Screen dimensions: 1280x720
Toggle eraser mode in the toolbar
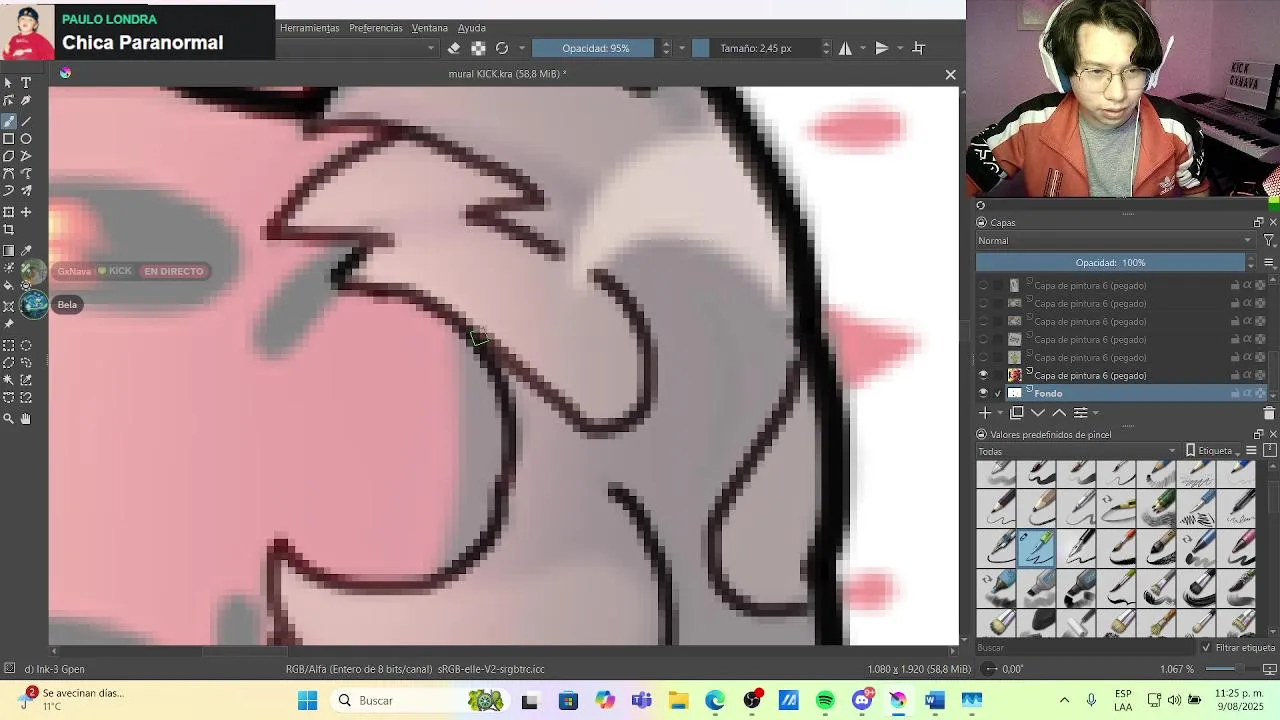454,48
